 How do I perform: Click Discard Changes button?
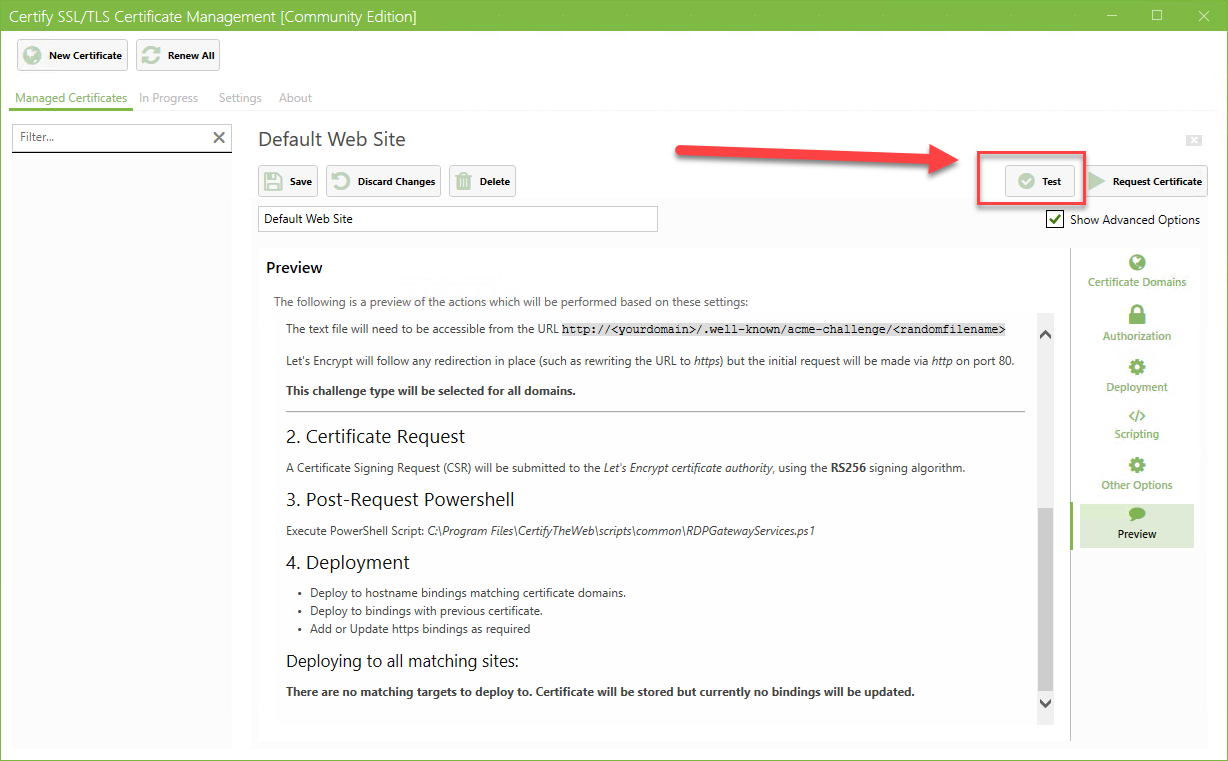pyautogui.click(x=384, y=181)
